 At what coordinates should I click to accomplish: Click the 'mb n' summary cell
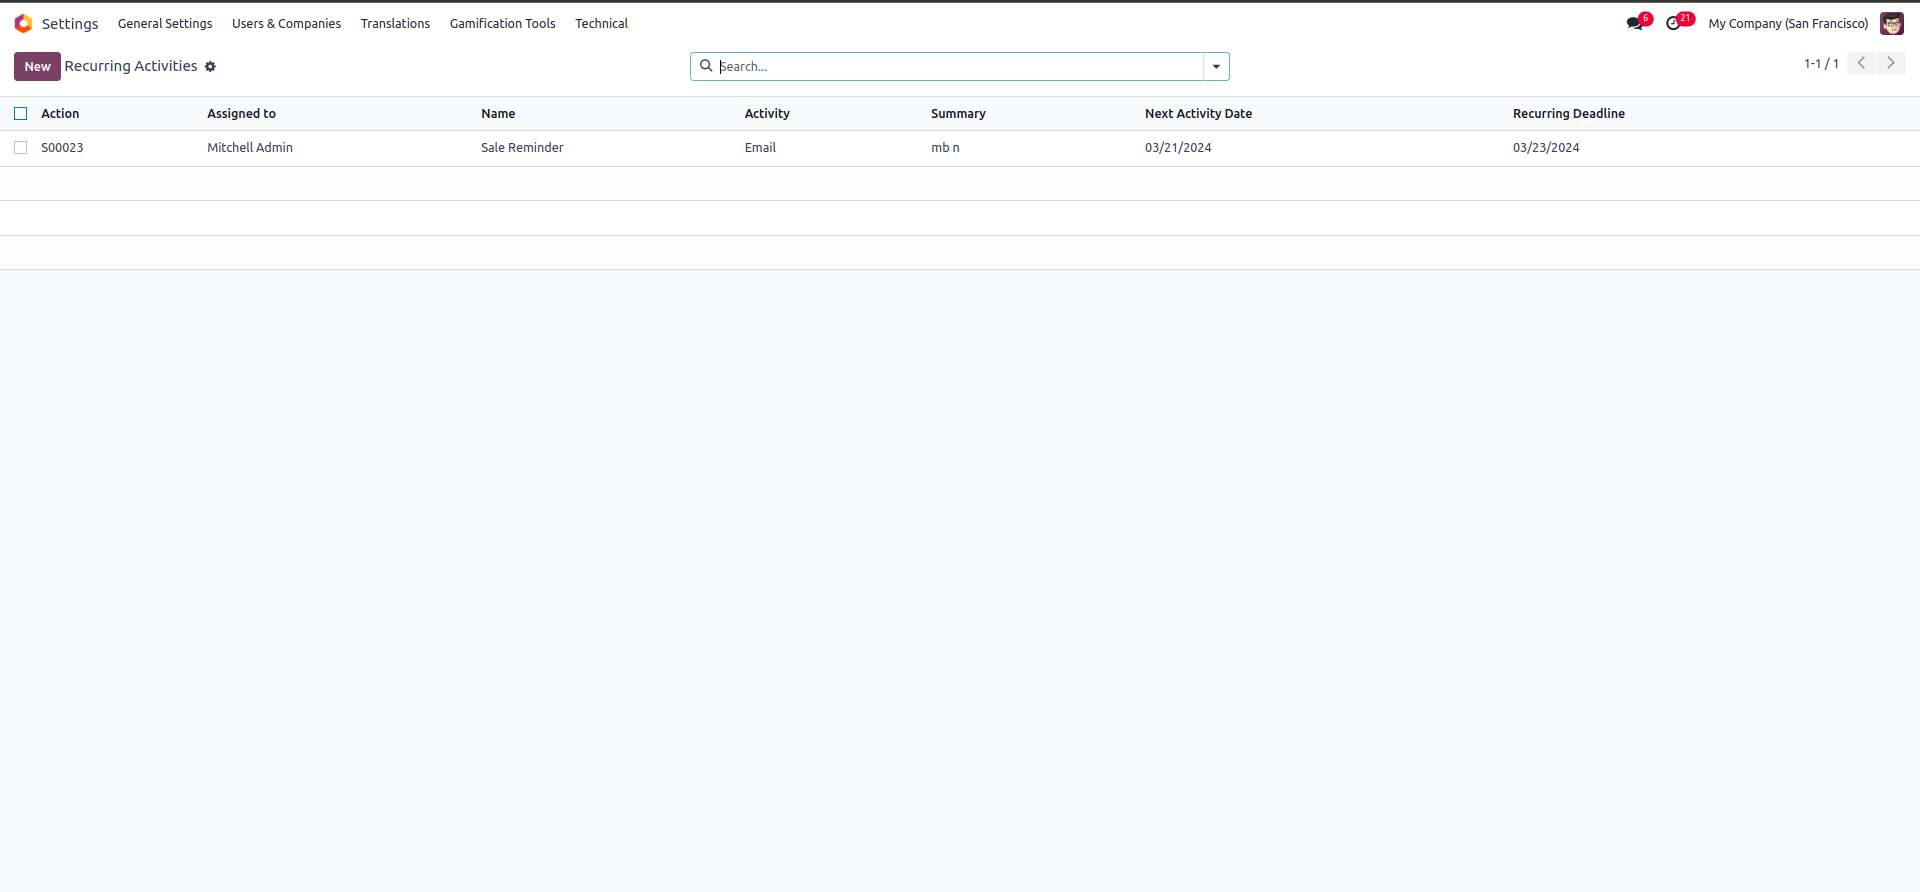point(945,148)
